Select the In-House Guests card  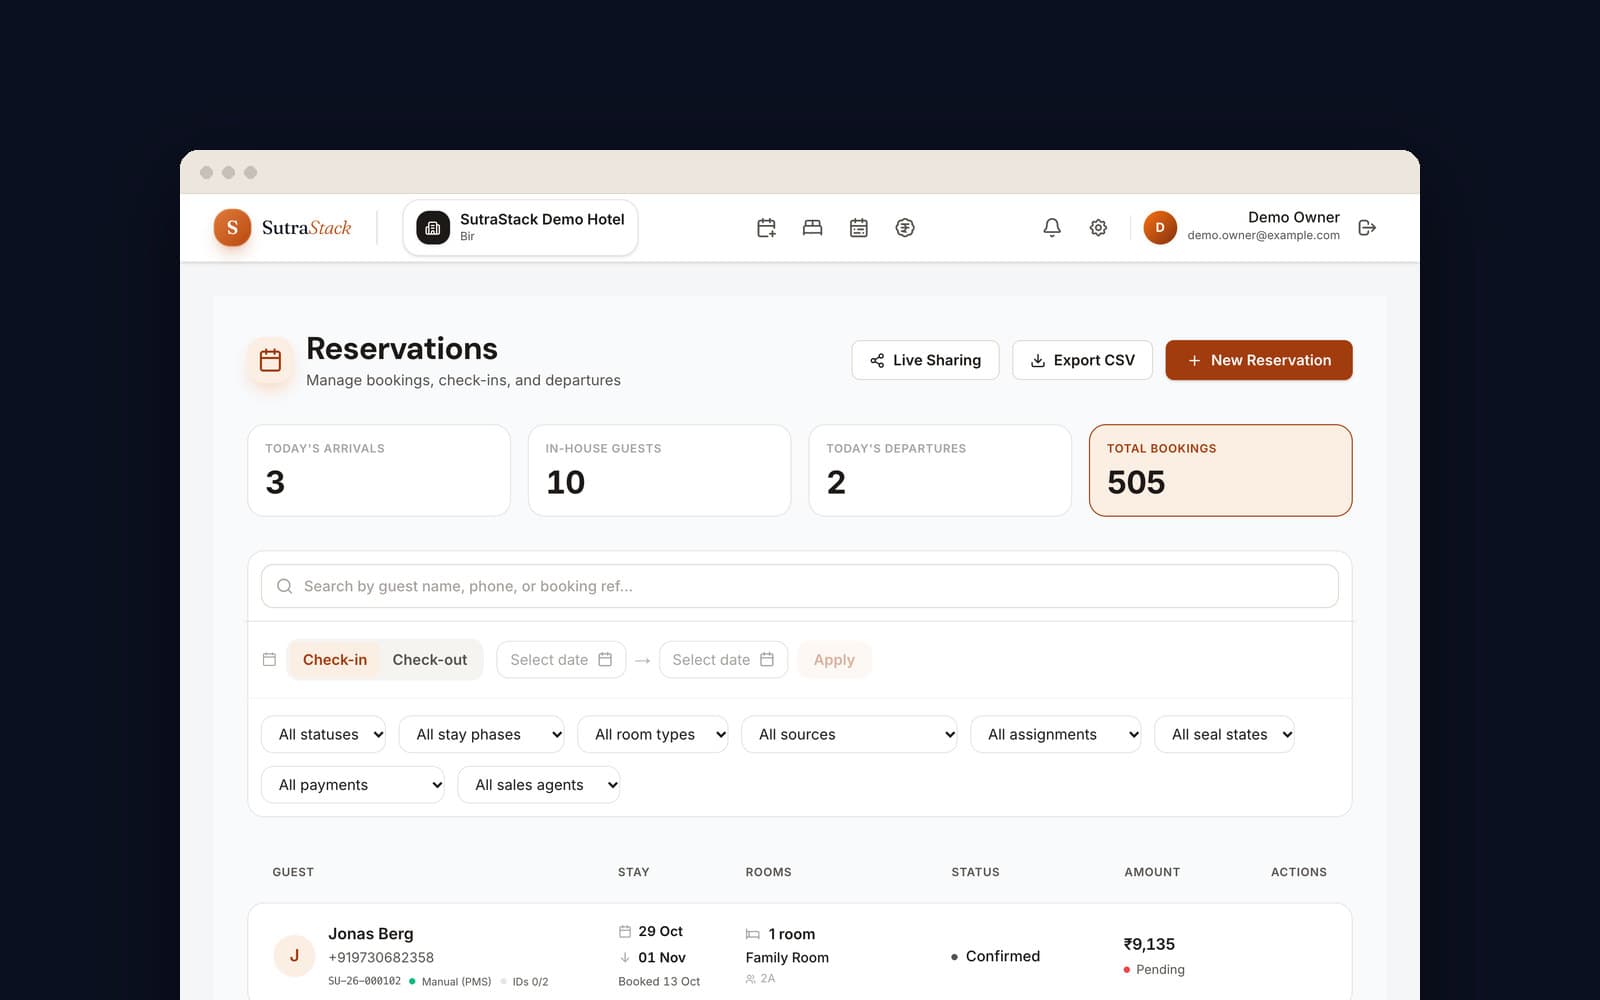tap(660, 471)
